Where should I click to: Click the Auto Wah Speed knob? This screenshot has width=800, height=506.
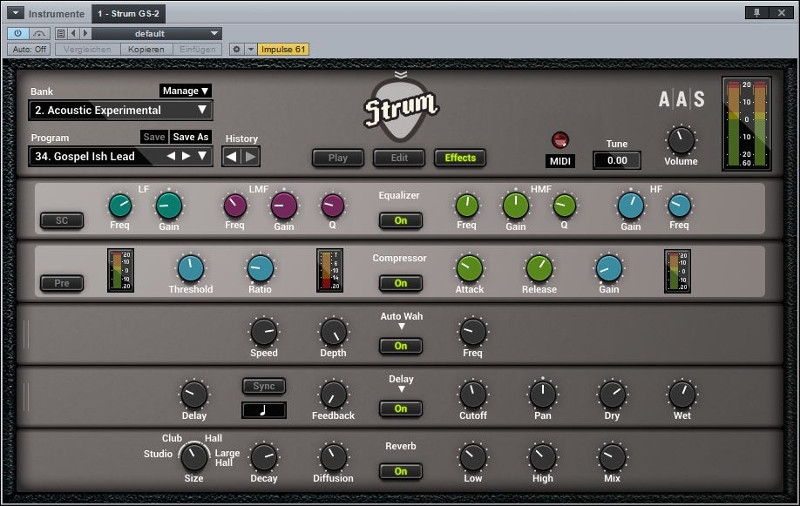[x=264, y=332]
